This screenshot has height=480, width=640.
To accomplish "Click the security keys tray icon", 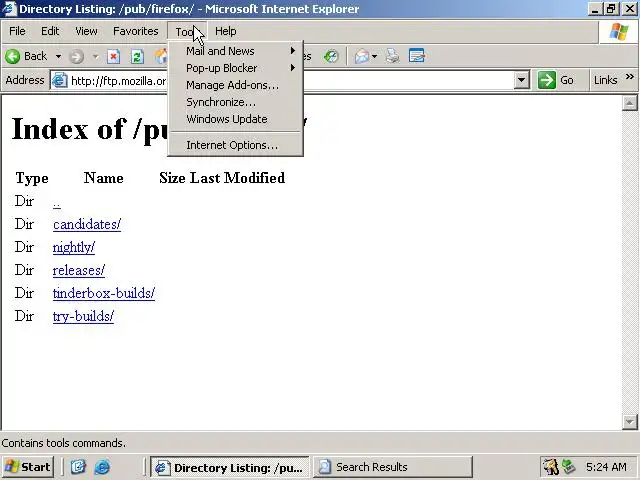I will 550,467.
